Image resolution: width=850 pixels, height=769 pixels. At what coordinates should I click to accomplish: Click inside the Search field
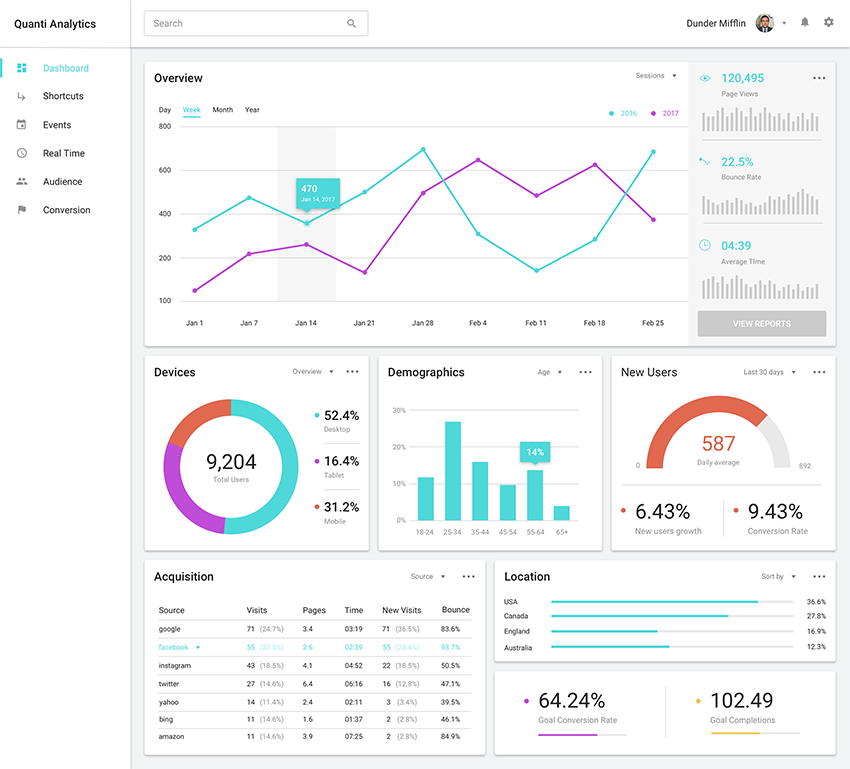click(x=255, y=22)
